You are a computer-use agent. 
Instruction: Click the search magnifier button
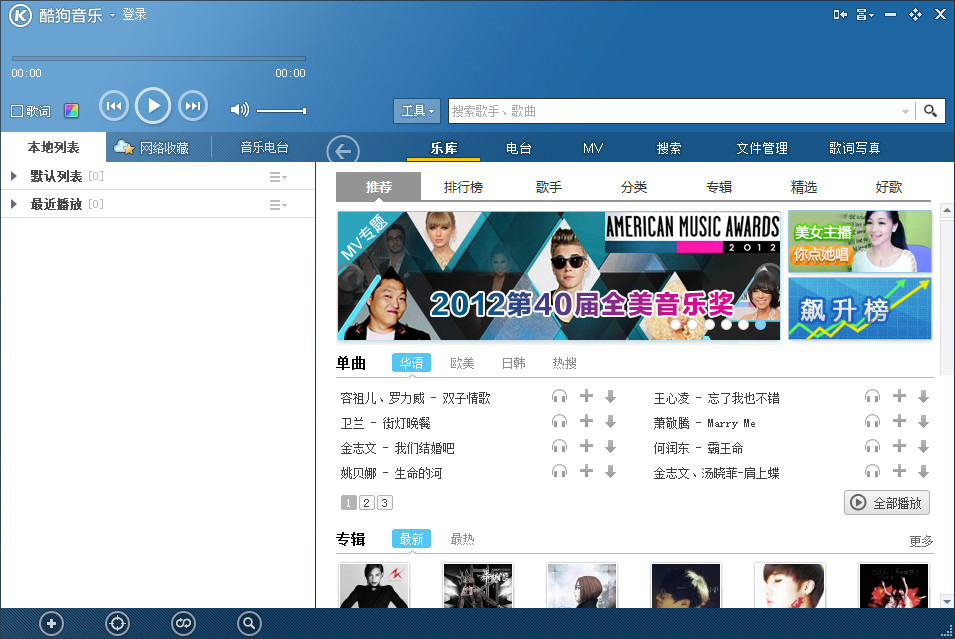930,111
